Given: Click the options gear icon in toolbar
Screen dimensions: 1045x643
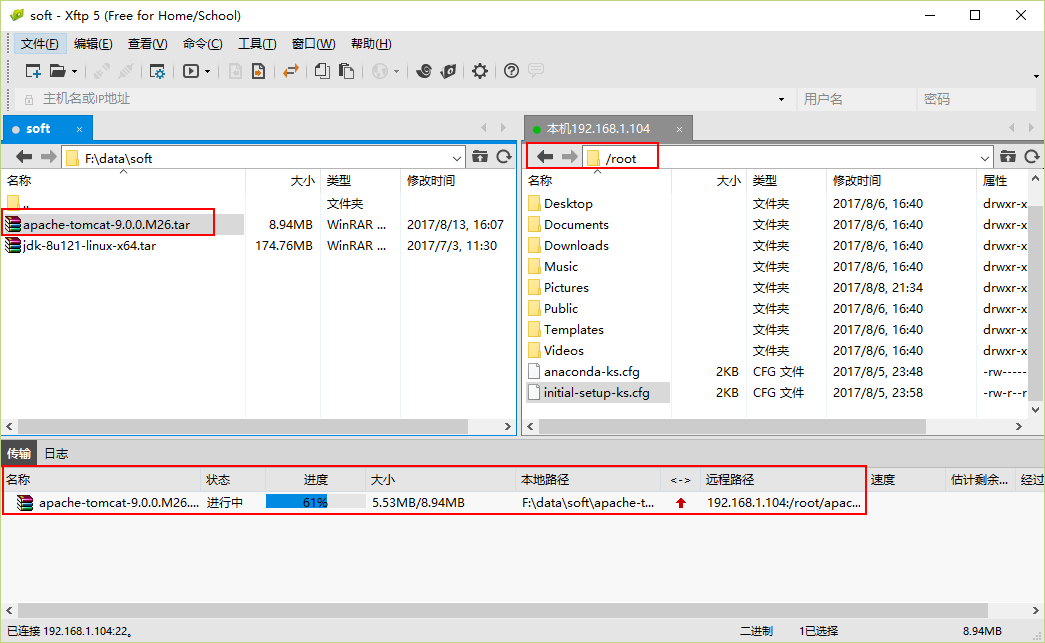Looking at the screenshot, I should [480, 71].
